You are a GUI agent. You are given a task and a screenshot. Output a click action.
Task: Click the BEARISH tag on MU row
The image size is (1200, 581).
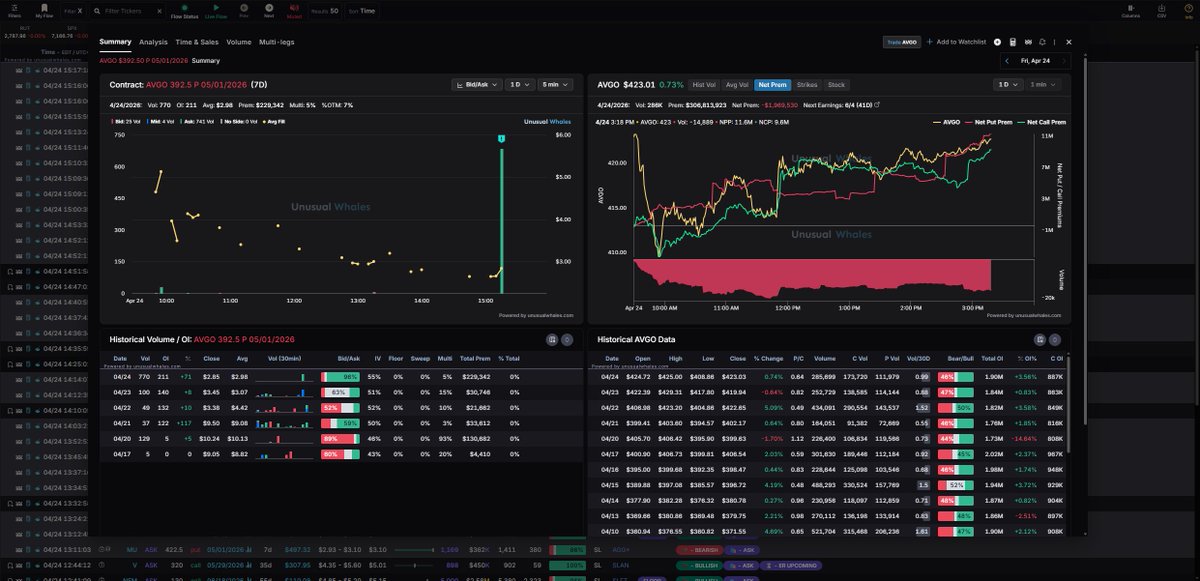698,550
